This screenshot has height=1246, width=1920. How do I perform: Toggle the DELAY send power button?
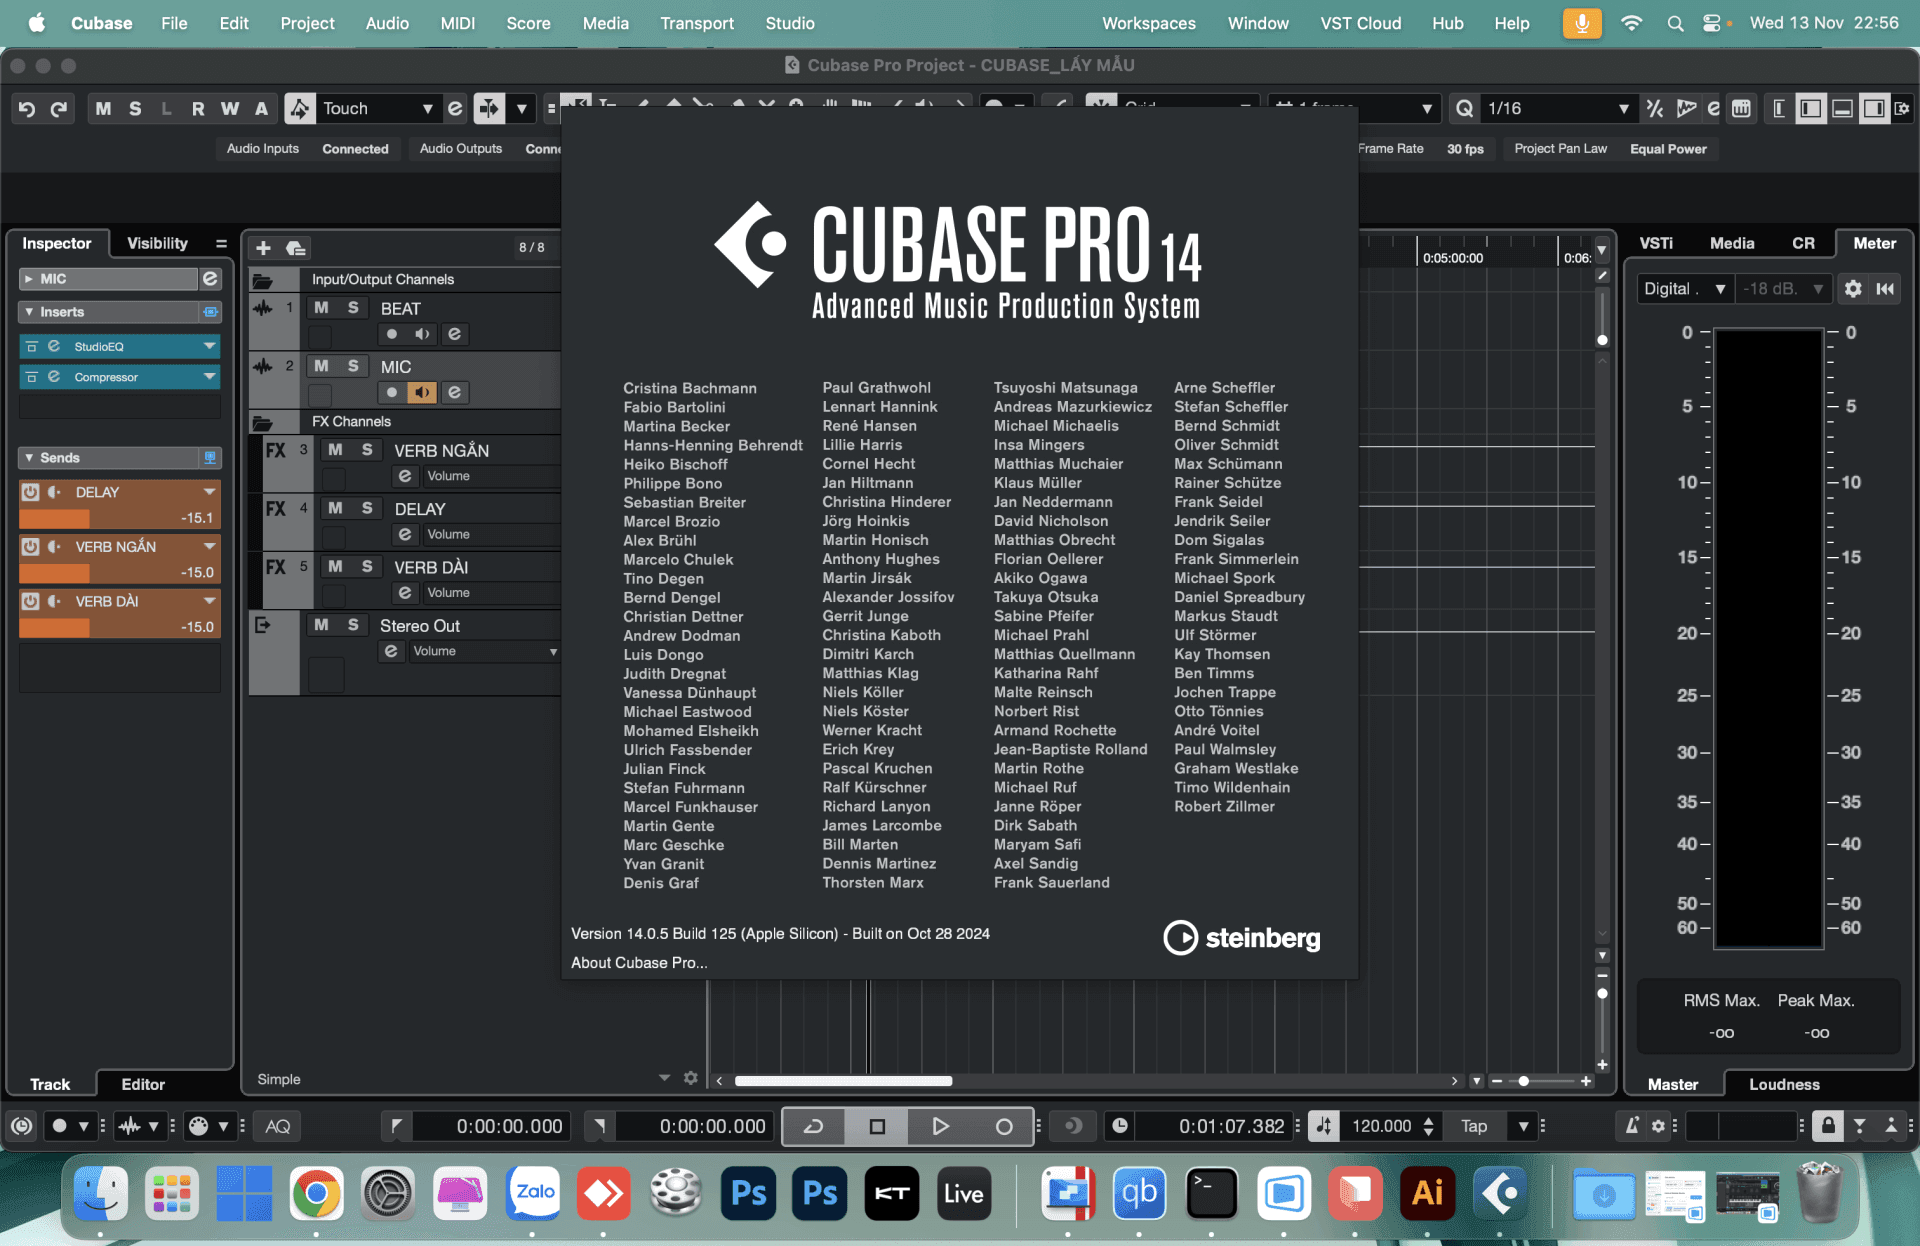click(x=31, y=492)
